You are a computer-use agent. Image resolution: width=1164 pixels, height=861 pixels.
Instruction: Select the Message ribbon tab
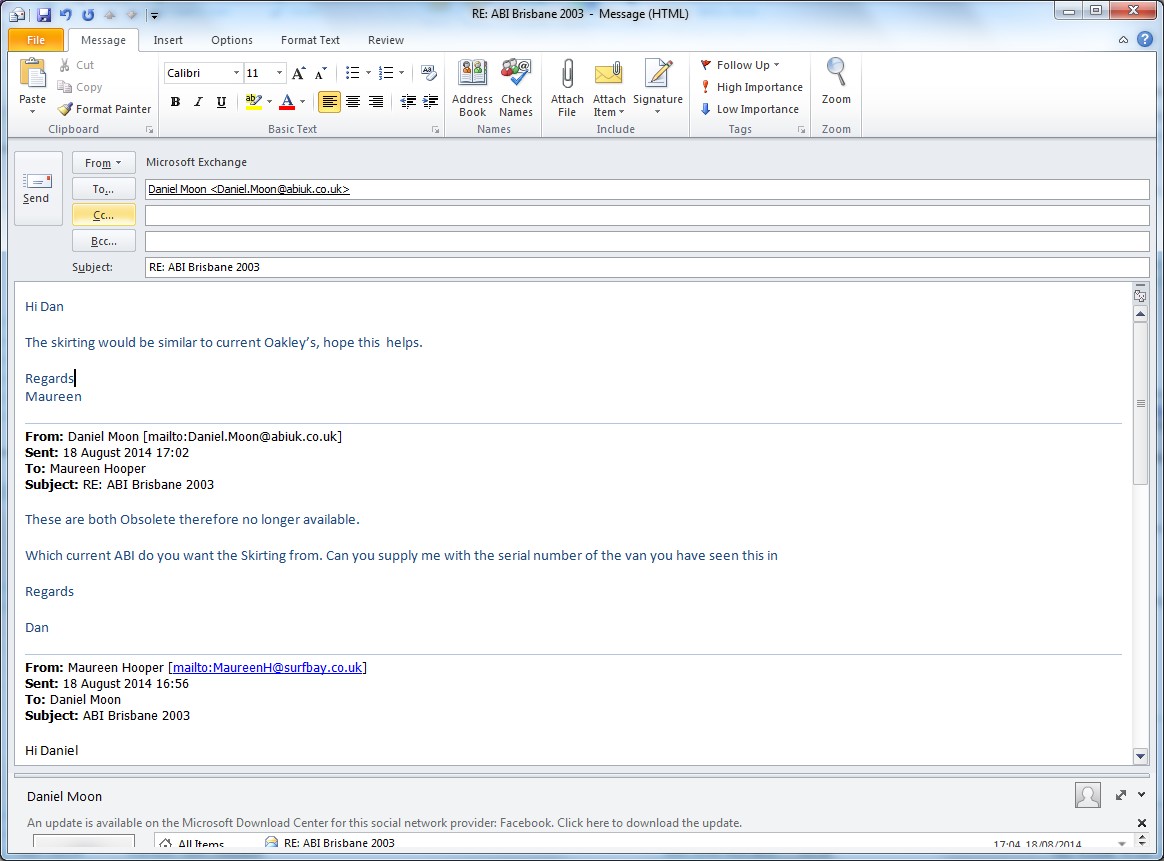point(103,40)
